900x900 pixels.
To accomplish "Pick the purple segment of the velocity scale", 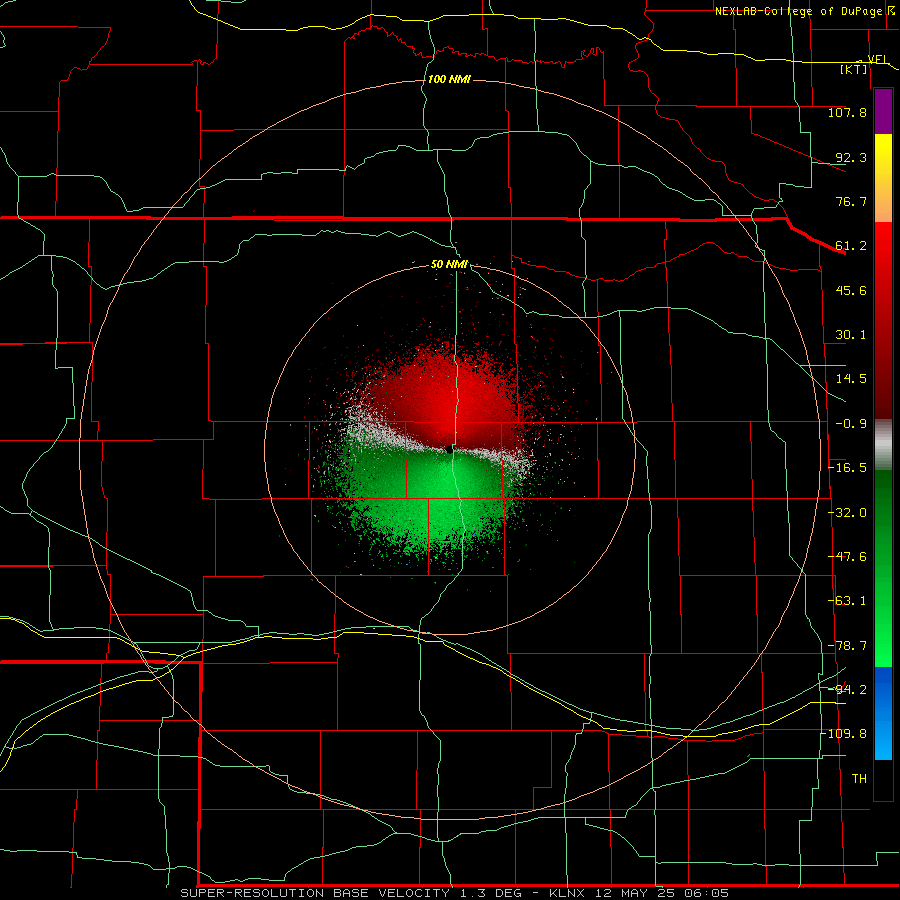I will (883, 111).
